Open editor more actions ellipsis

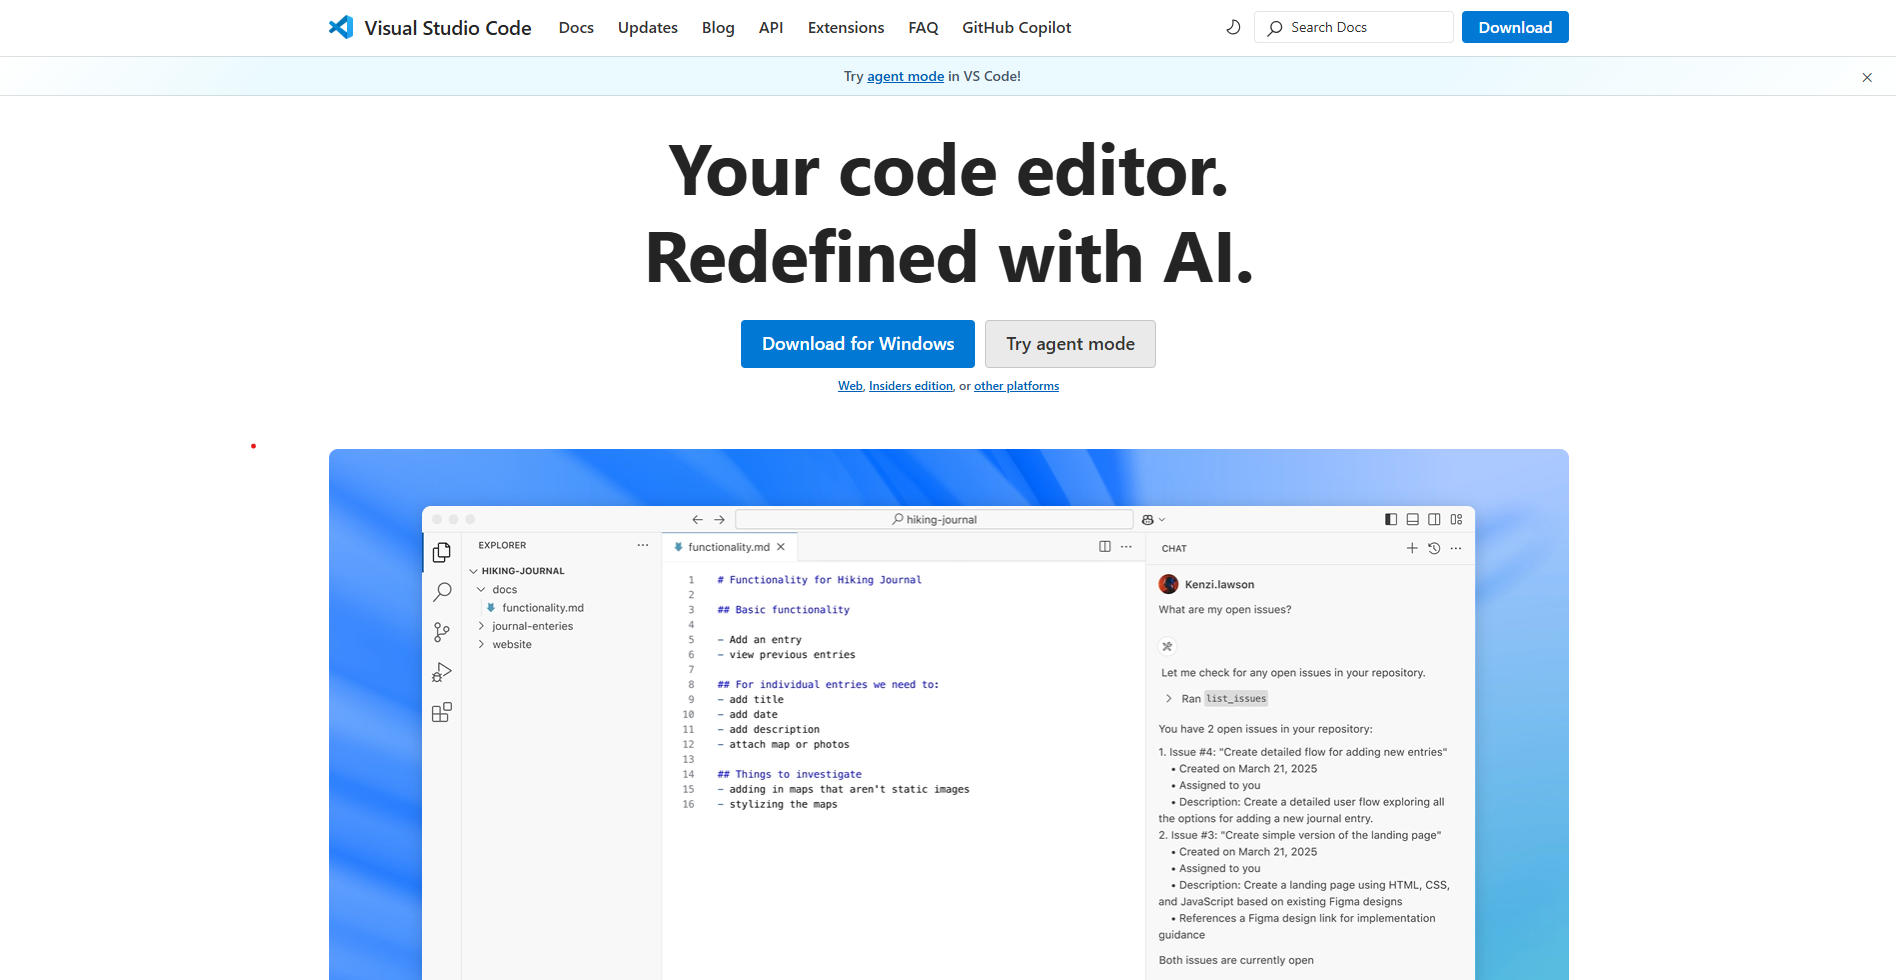click(x=1127, y=546)
